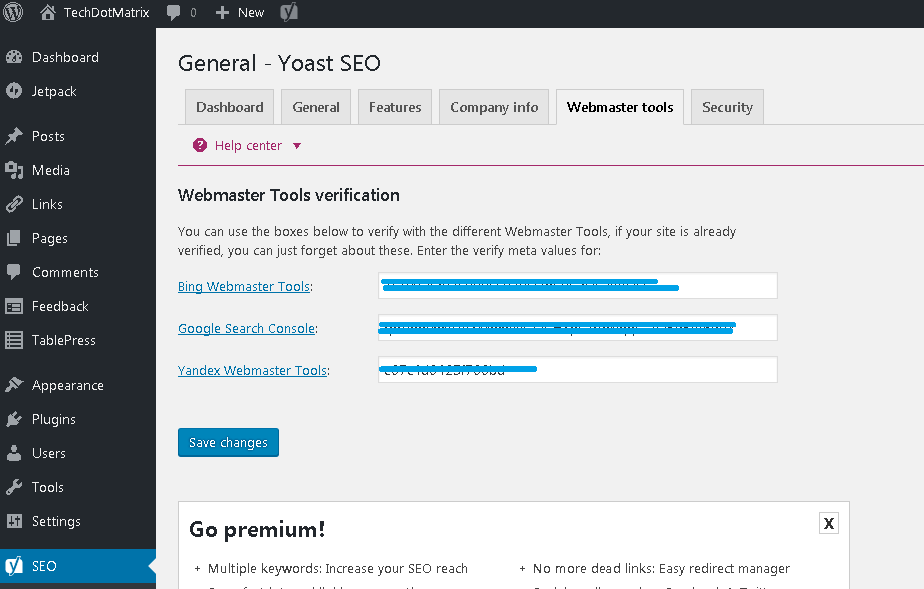Switch to the Security tab
Screen dimensions: 924x589
point(727,107)
